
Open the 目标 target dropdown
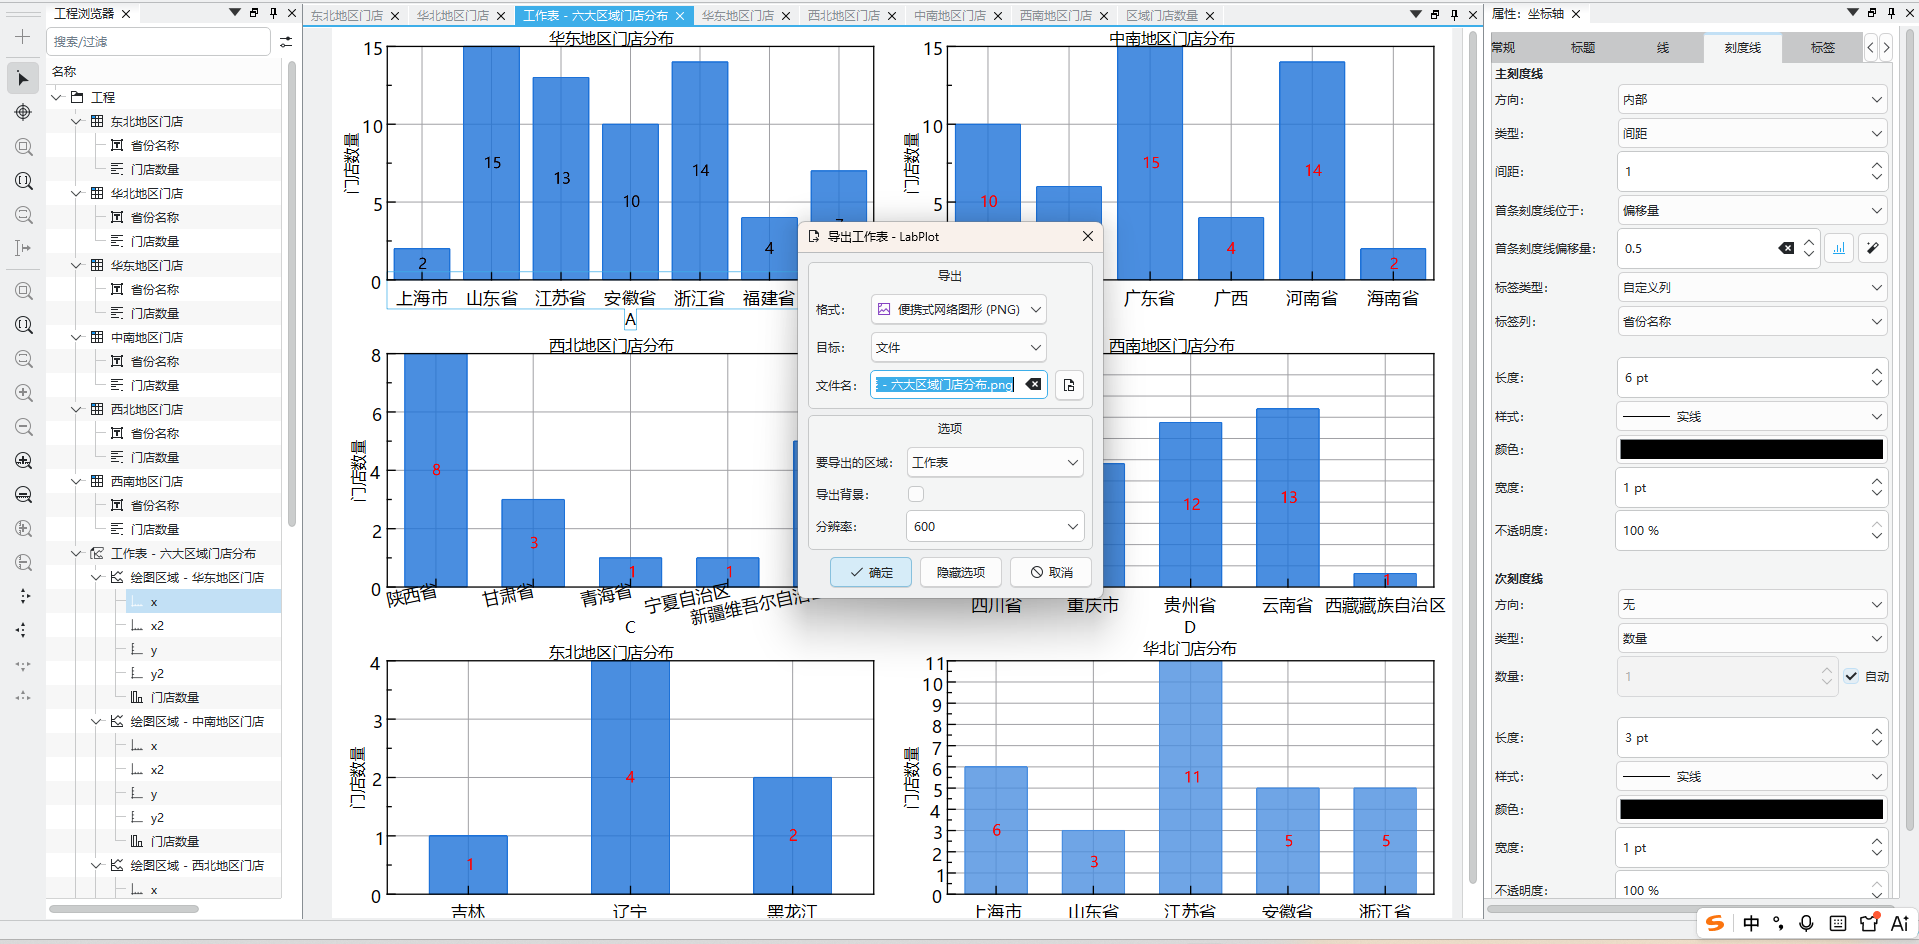tap(959, 347)
